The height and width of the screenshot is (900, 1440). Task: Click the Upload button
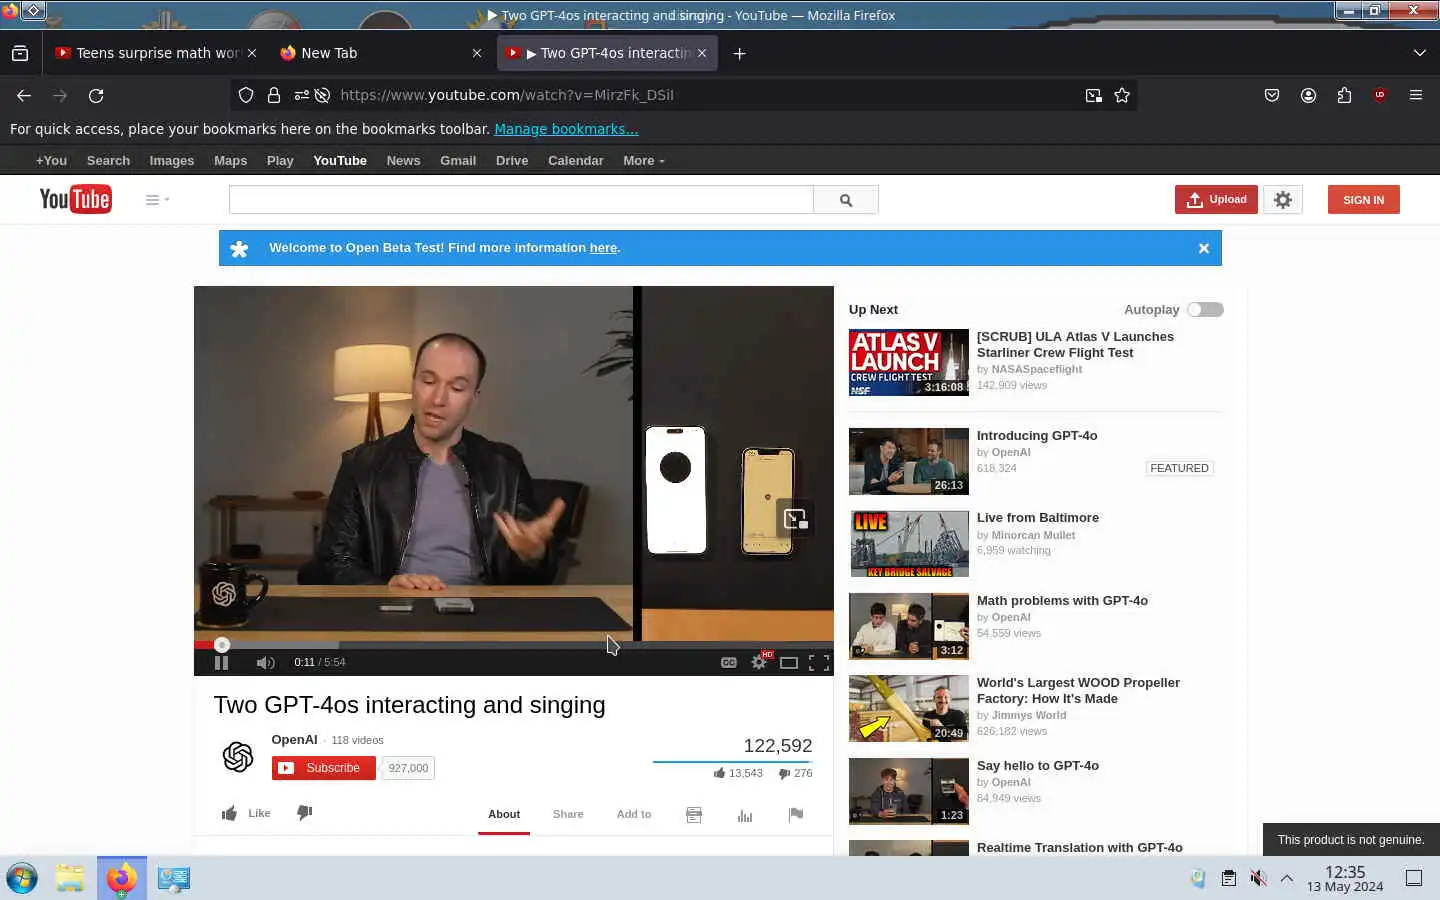[x=1216, y=200]
